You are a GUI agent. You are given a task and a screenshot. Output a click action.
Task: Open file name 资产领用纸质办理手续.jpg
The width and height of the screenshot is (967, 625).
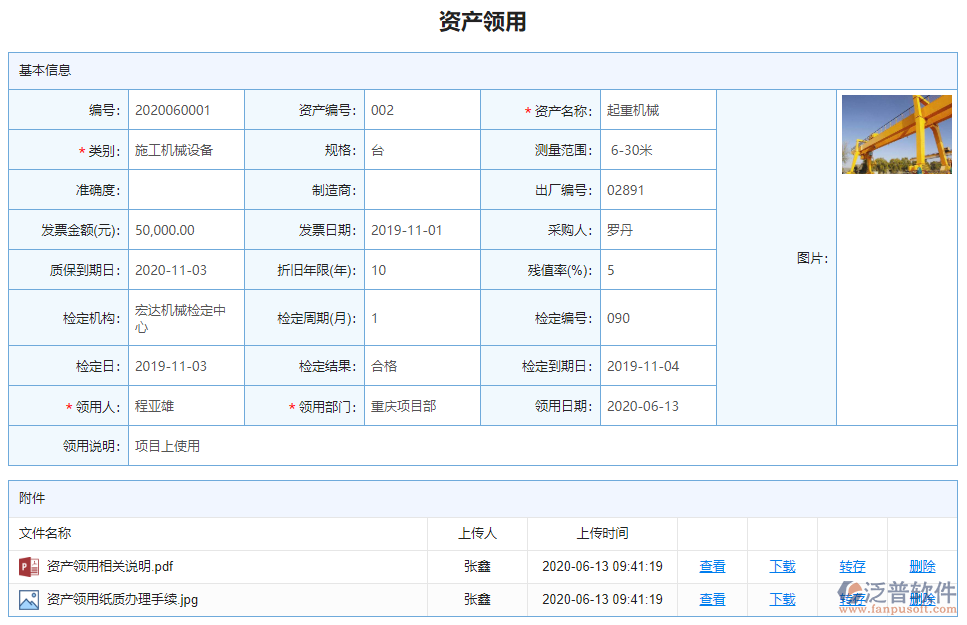122,600
